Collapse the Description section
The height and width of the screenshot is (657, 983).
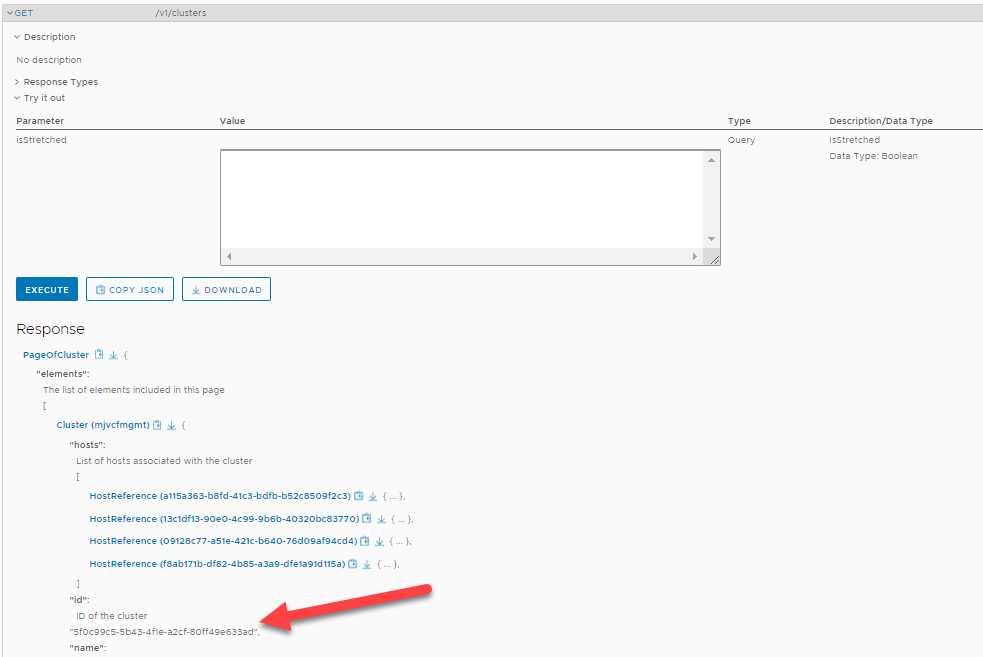(x=17, y=37)
